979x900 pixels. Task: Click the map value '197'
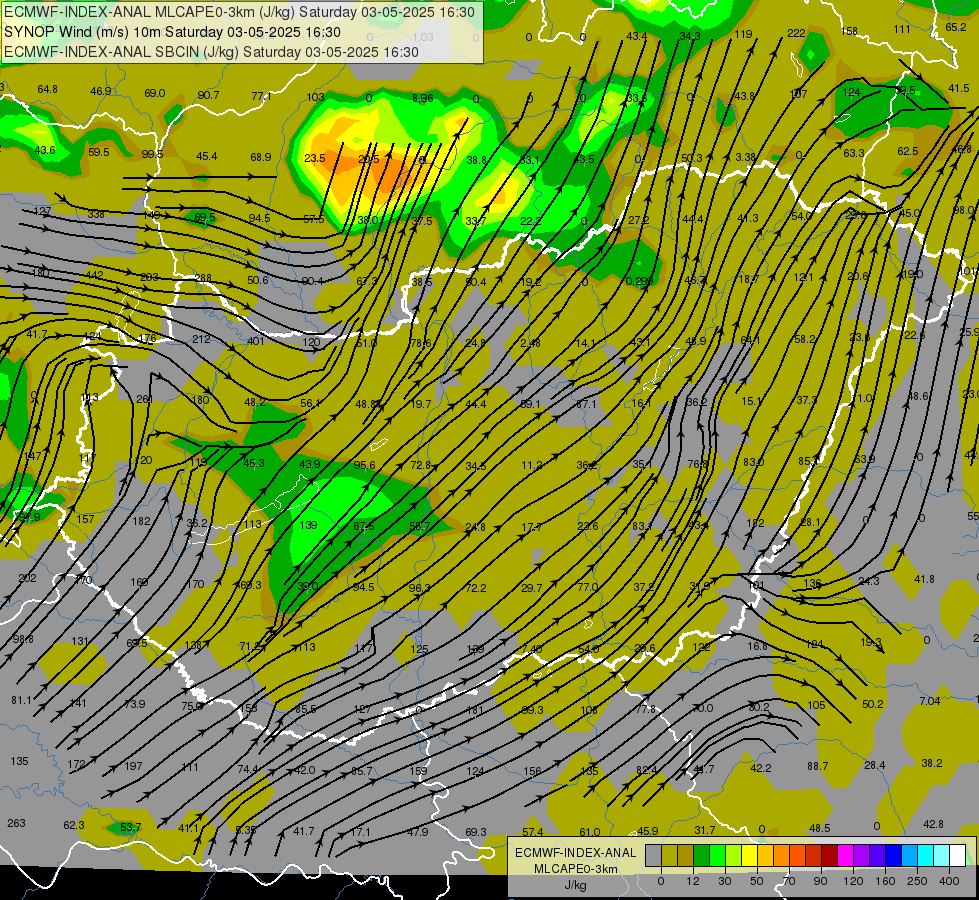(134, 766)
